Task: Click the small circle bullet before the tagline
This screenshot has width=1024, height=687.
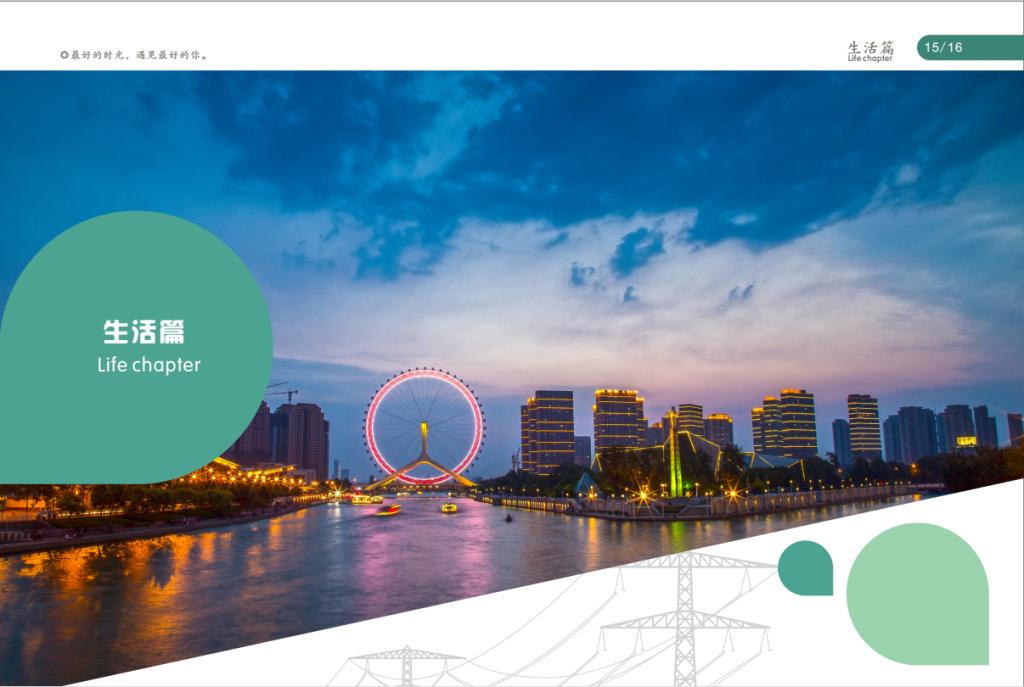Action: click(64, 55)
